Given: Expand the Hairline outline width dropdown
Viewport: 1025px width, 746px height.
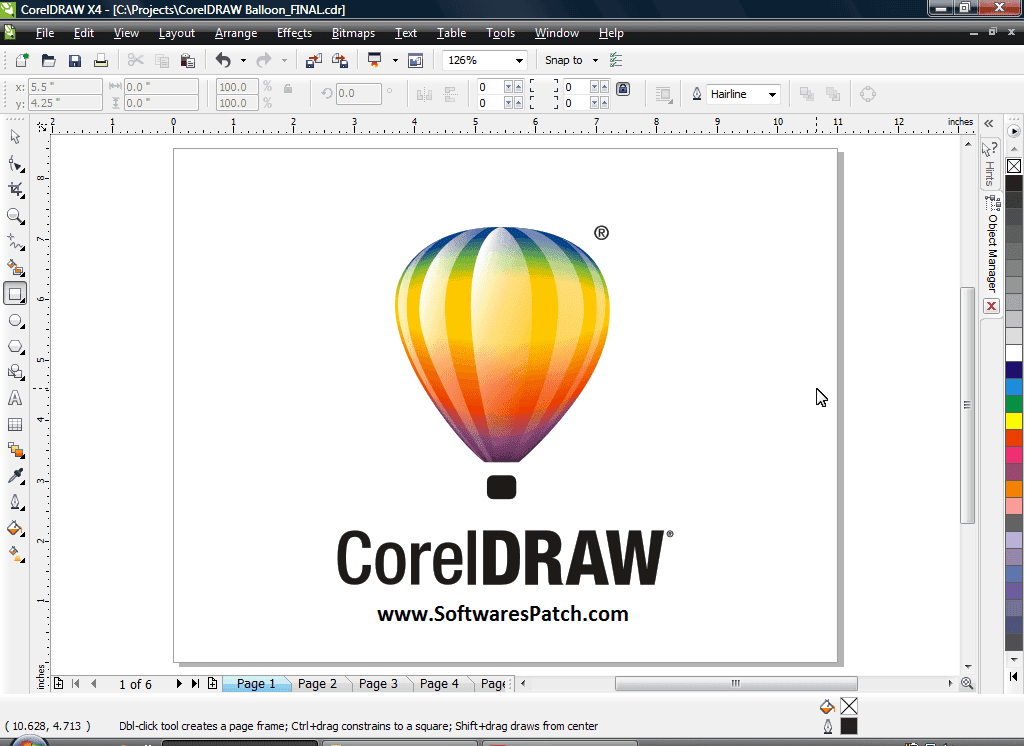Looking at the screenshot, I should [x=773, y=94].
